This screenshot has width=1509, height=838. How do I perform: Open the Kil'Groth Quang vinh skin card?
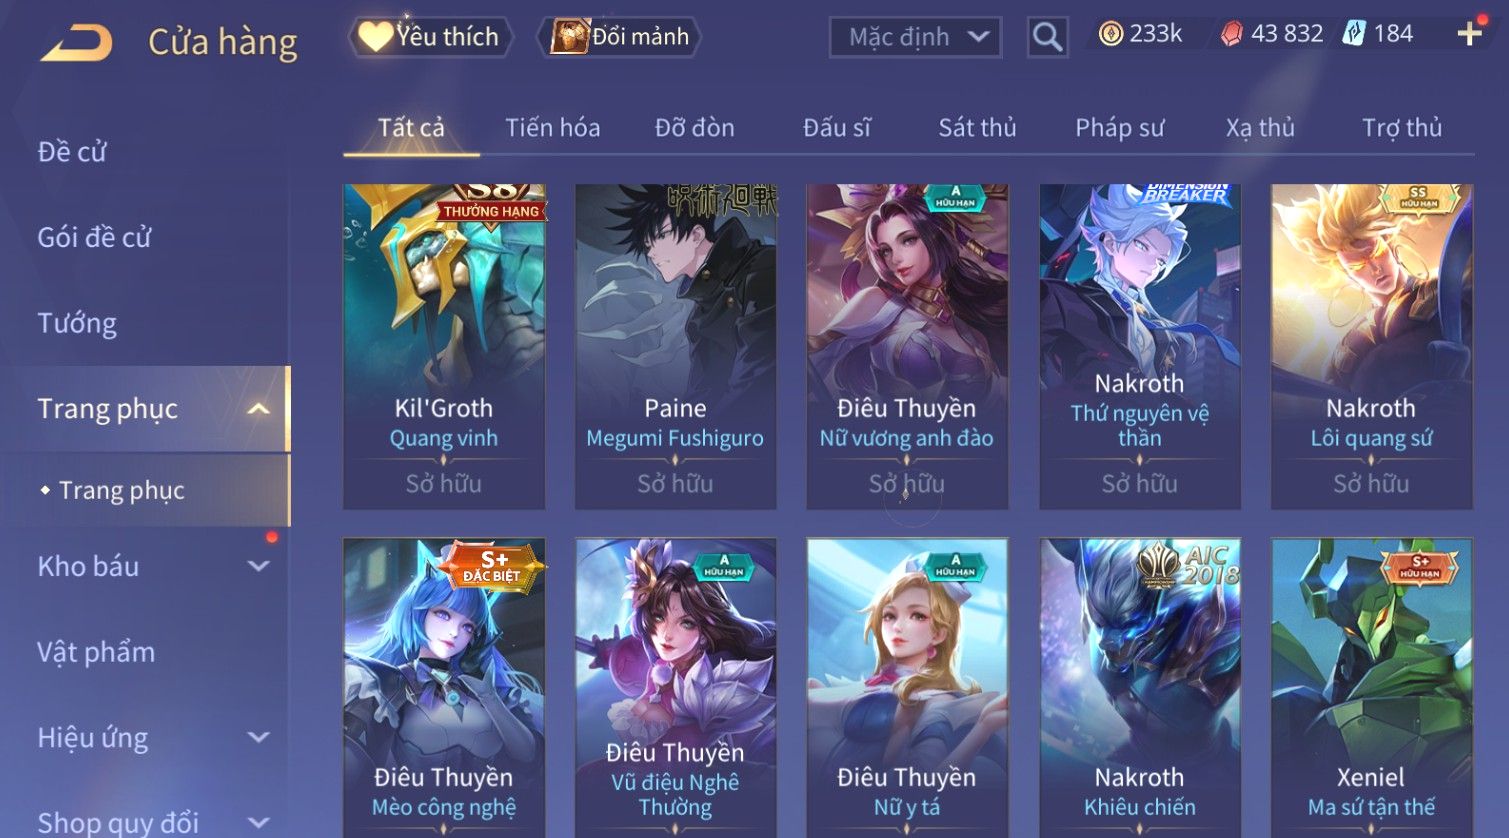point(444,346)
